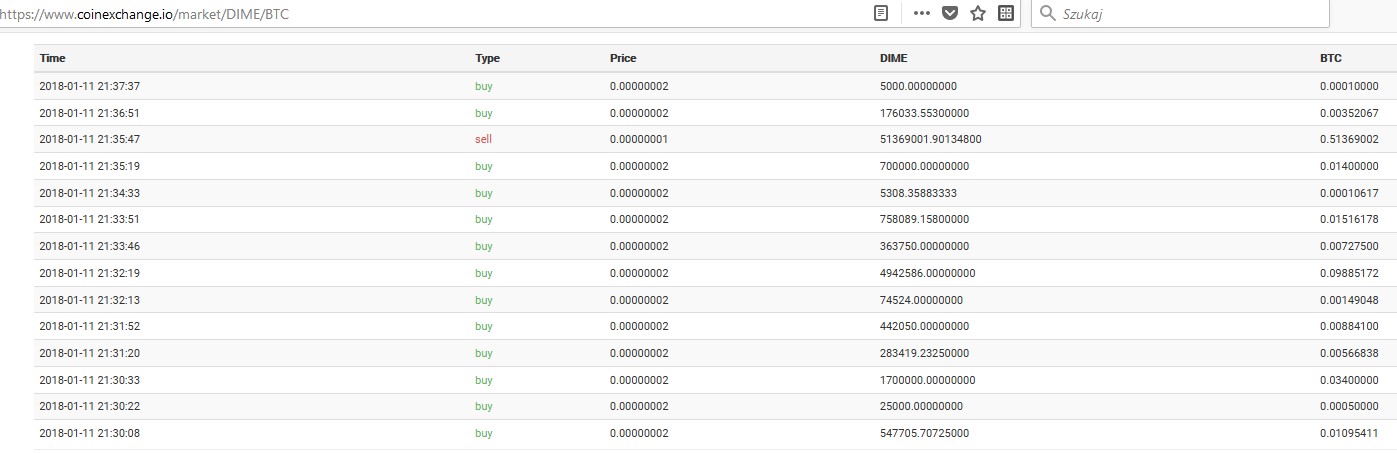
Task: Sort by Type column header
Action: (x=487, y=58)
